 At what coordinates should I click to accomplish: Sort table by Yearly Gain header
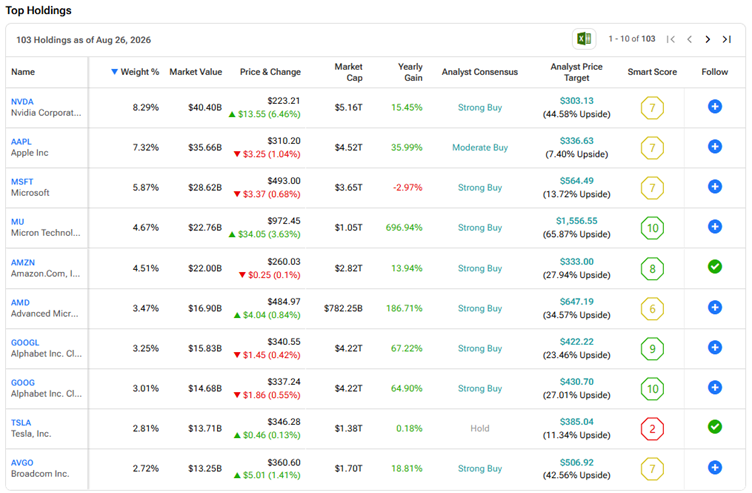(x=410, y=72)
